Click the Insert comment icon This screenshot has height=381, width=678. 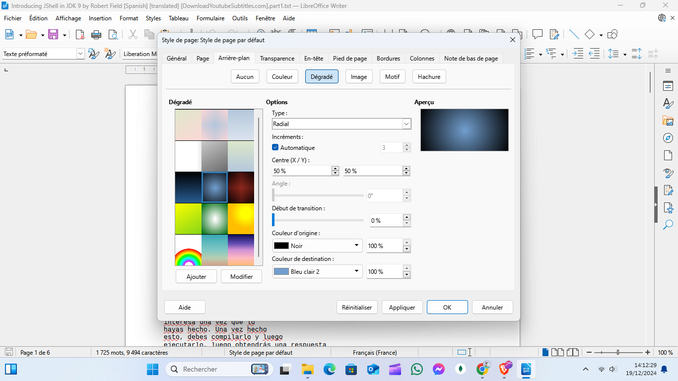(x=537, y=34)
